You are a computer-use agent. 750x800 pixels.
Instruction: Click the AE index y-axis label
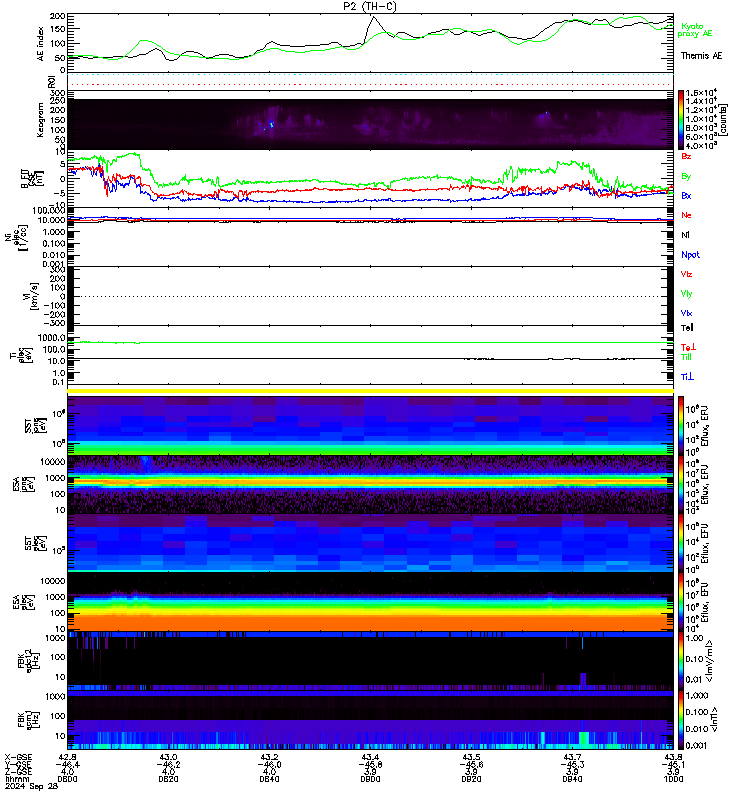tap(41, 44)
